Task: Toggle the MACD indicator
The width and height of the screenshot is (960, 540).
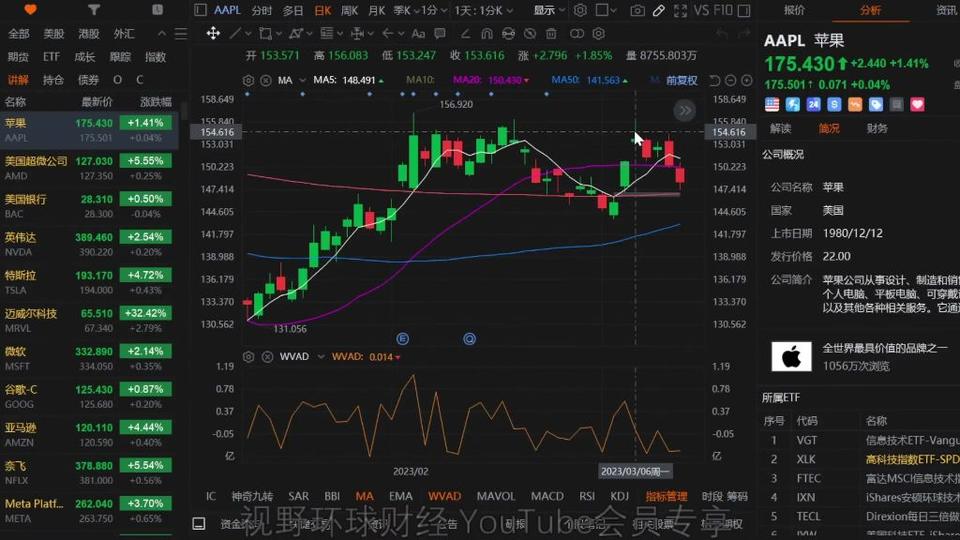Action: (547, 496)
